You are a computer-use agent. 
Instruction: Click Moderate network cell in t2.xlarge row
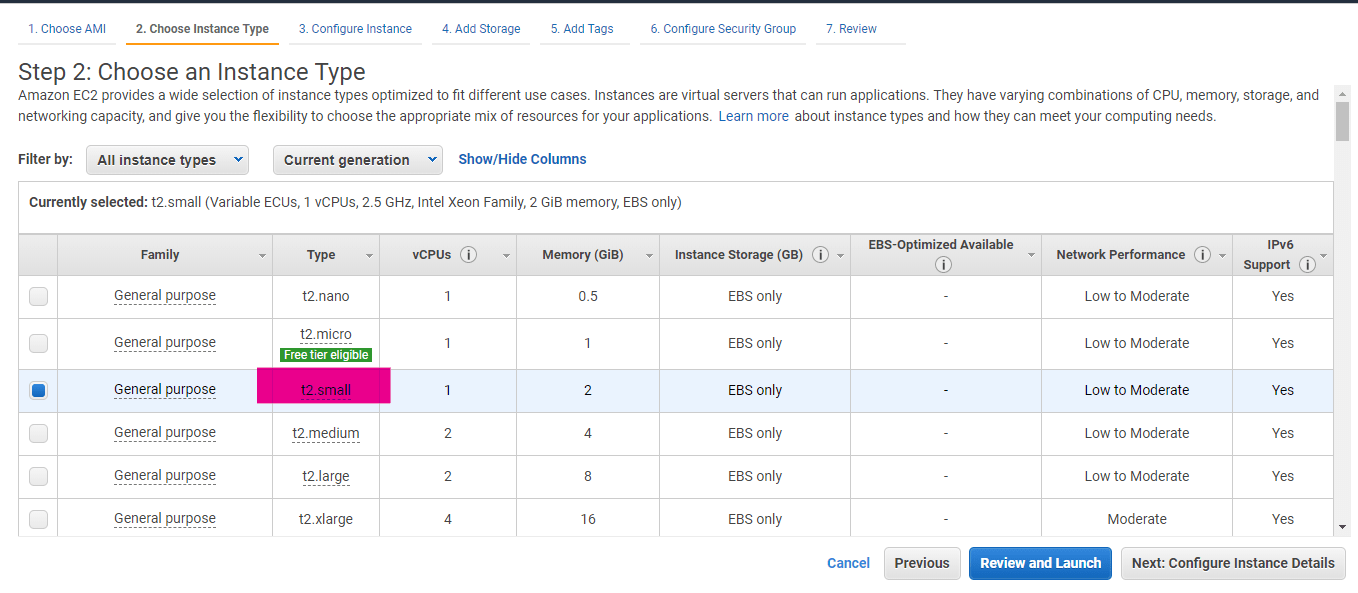click(x=1137, y=519)
